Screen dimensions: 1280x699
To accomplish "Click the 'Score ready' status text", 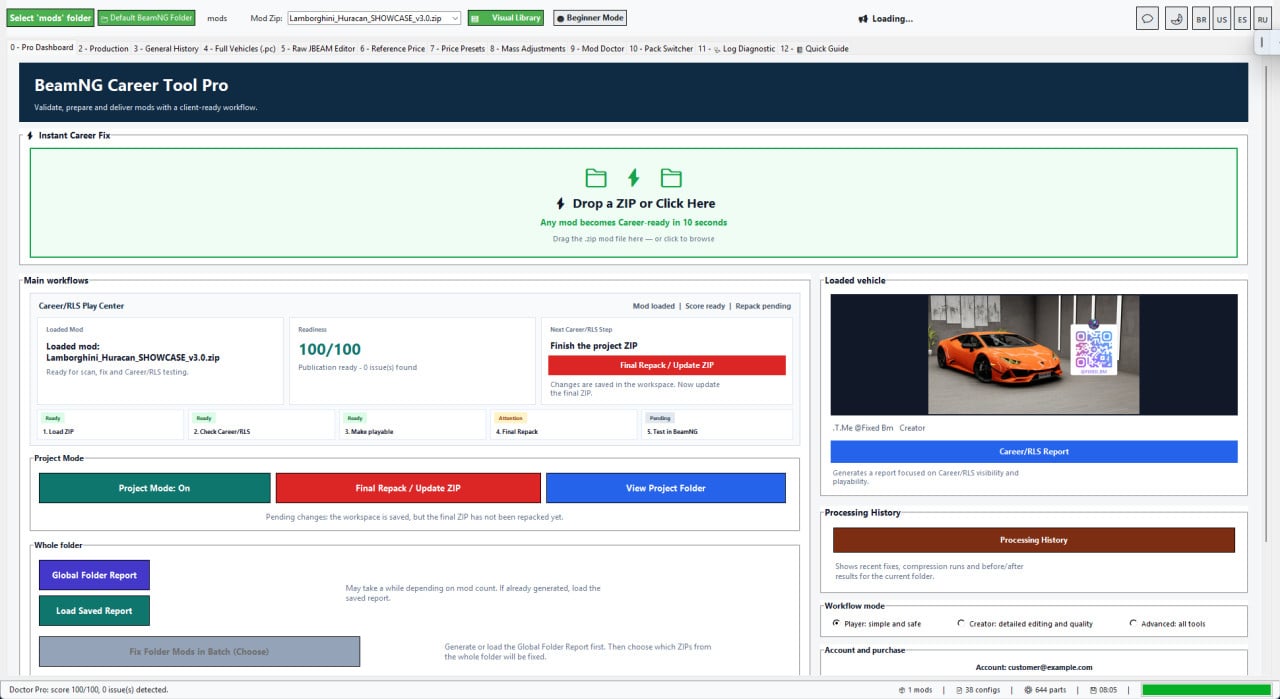I will (x=705, y=306).
